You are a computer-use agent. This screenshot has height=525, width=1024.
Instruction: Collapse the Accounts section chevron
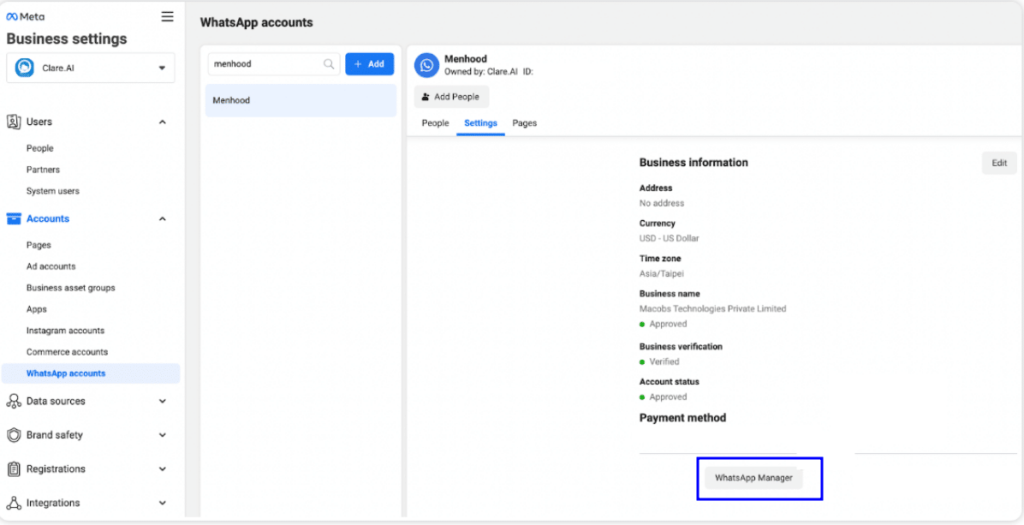163,219
